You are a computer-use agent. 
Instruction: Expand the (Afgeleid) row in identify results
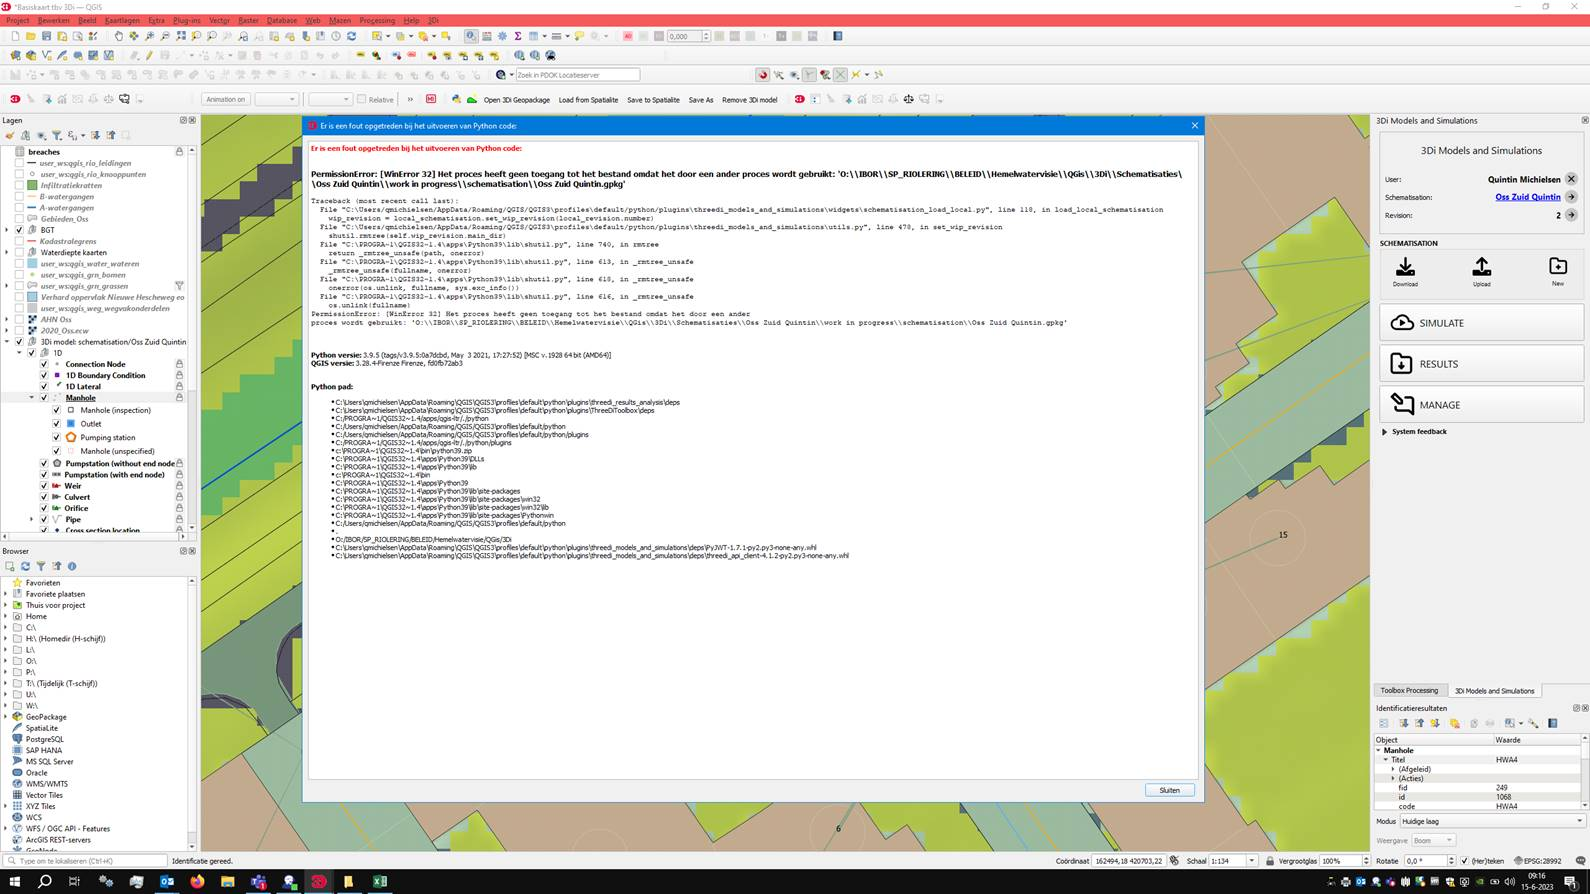click(1393, 769)
